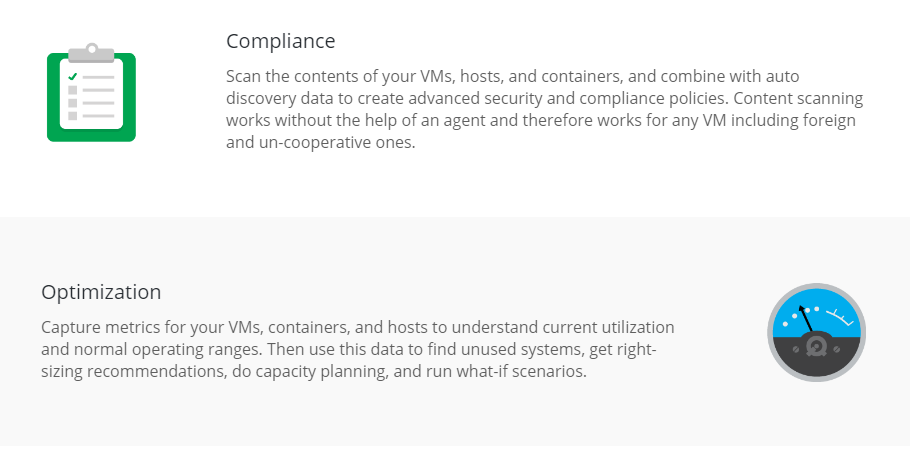Click the Optimization gauge icon

pyautogui.click(x=816, y=332)
